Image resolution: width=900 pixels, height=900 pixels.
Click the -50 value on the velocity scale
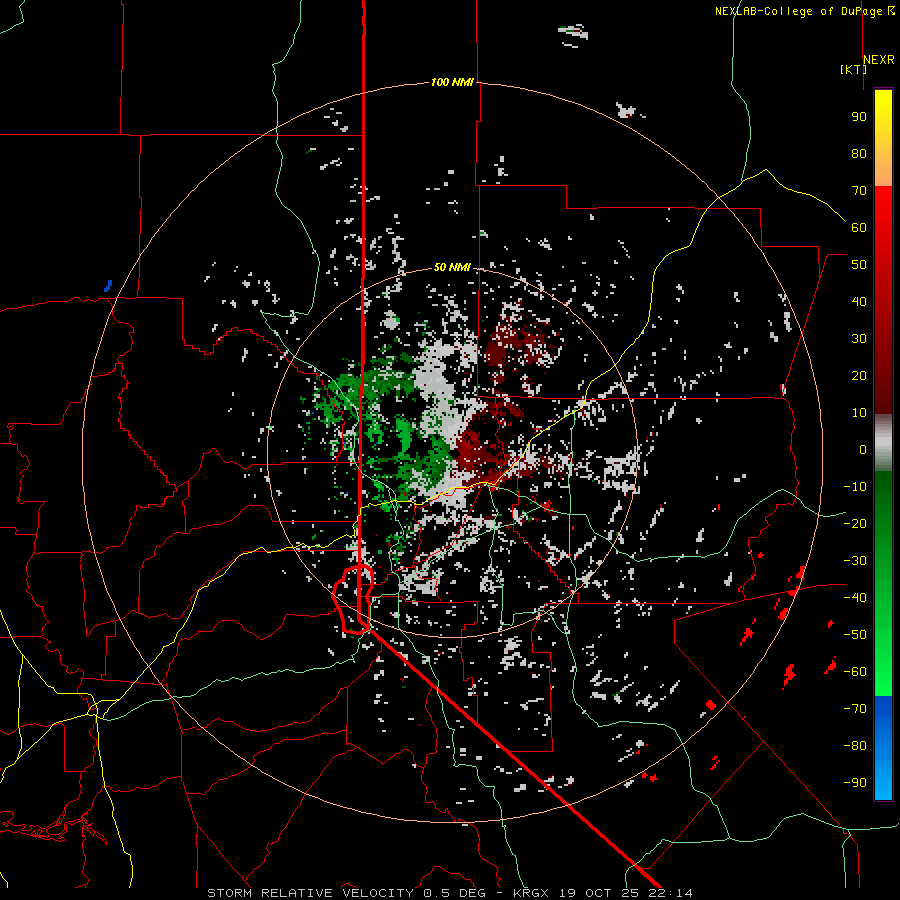tap(855, 635)
